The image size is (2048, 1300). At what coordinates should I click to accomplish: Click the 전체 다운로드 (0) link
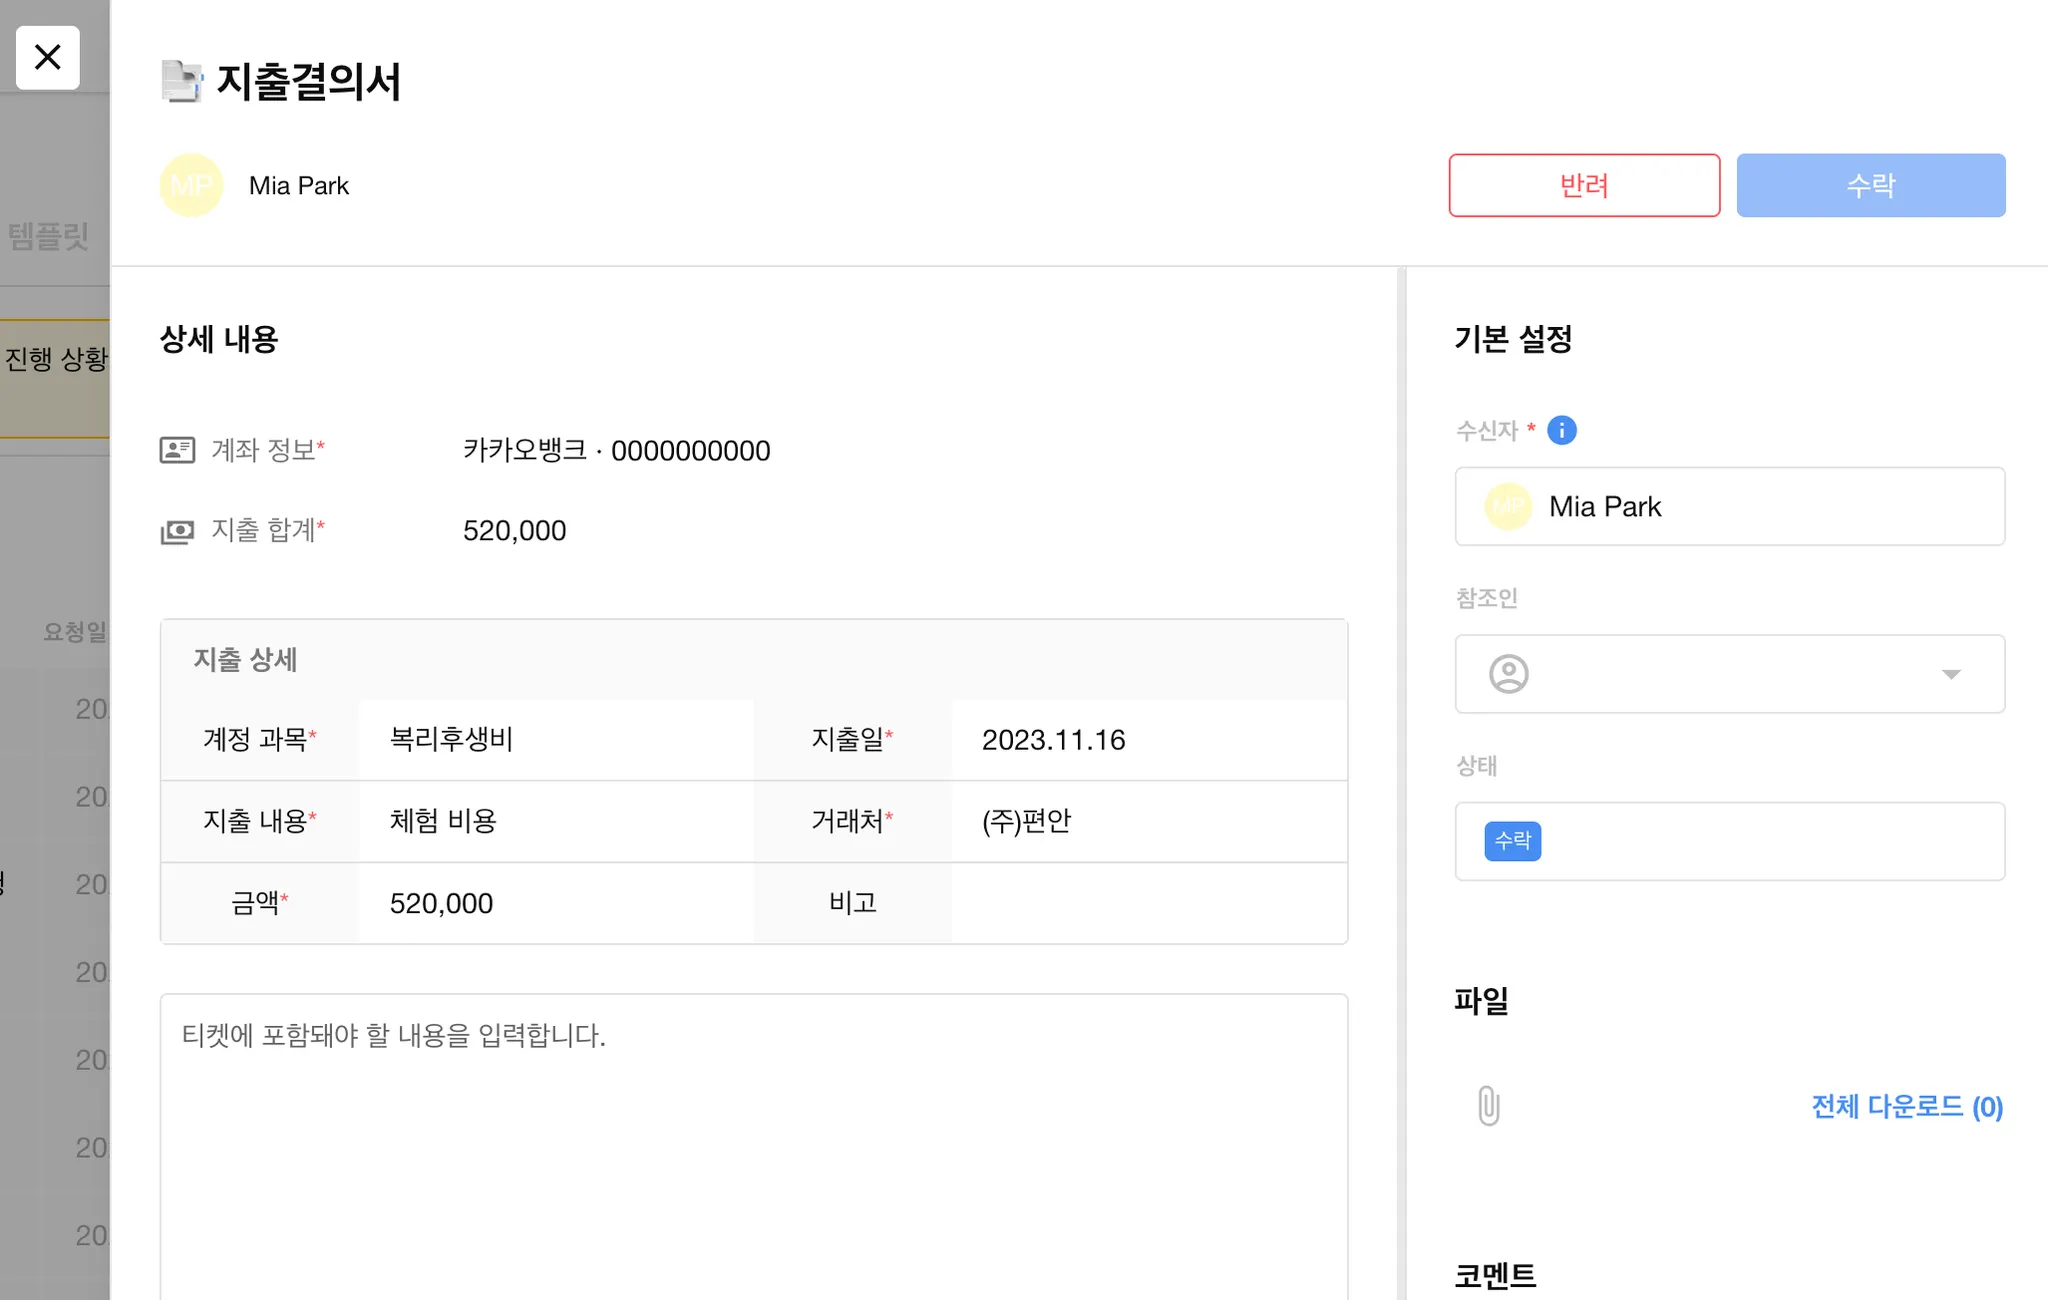coord(1906,1106)
